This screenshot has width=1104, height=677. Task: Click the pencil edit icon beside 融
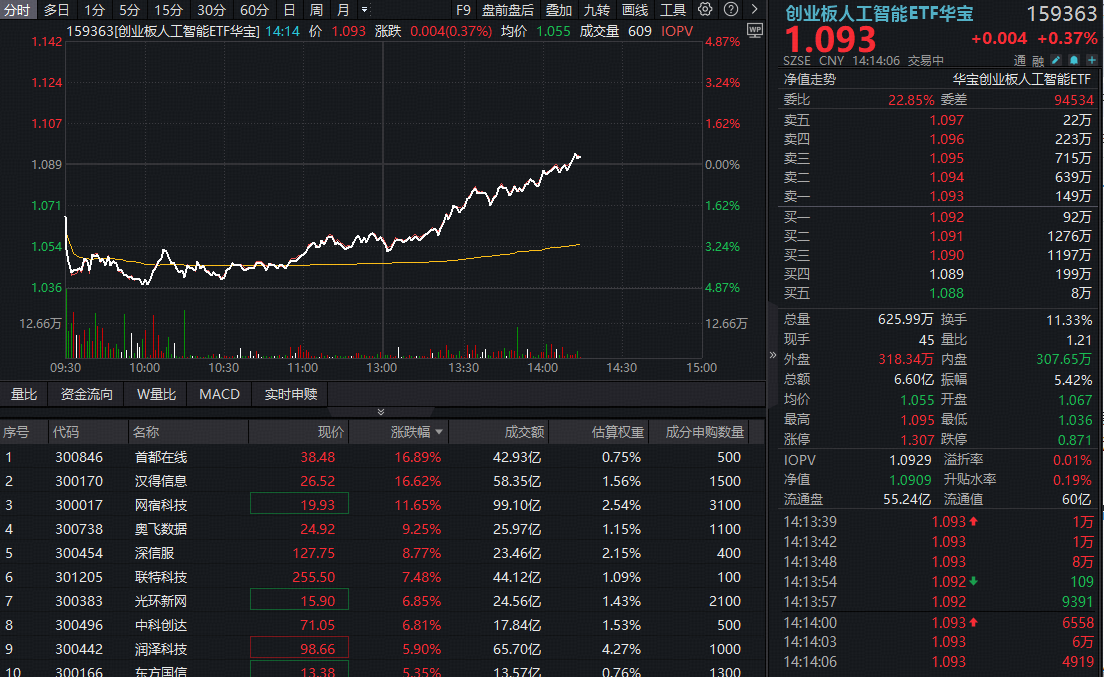pos(1055,60)
